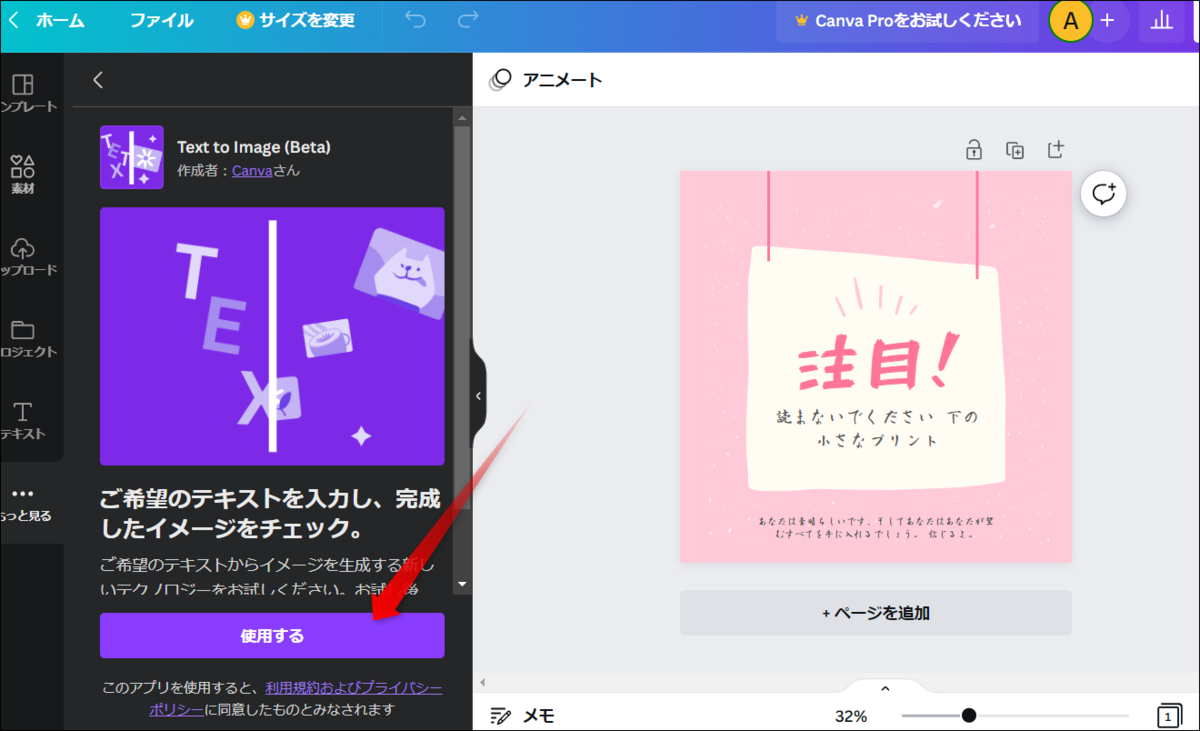Image resolution: width=1200 pixels, height=731 pixels.
Task: Click the 使用する button
Action: point(272,636)
